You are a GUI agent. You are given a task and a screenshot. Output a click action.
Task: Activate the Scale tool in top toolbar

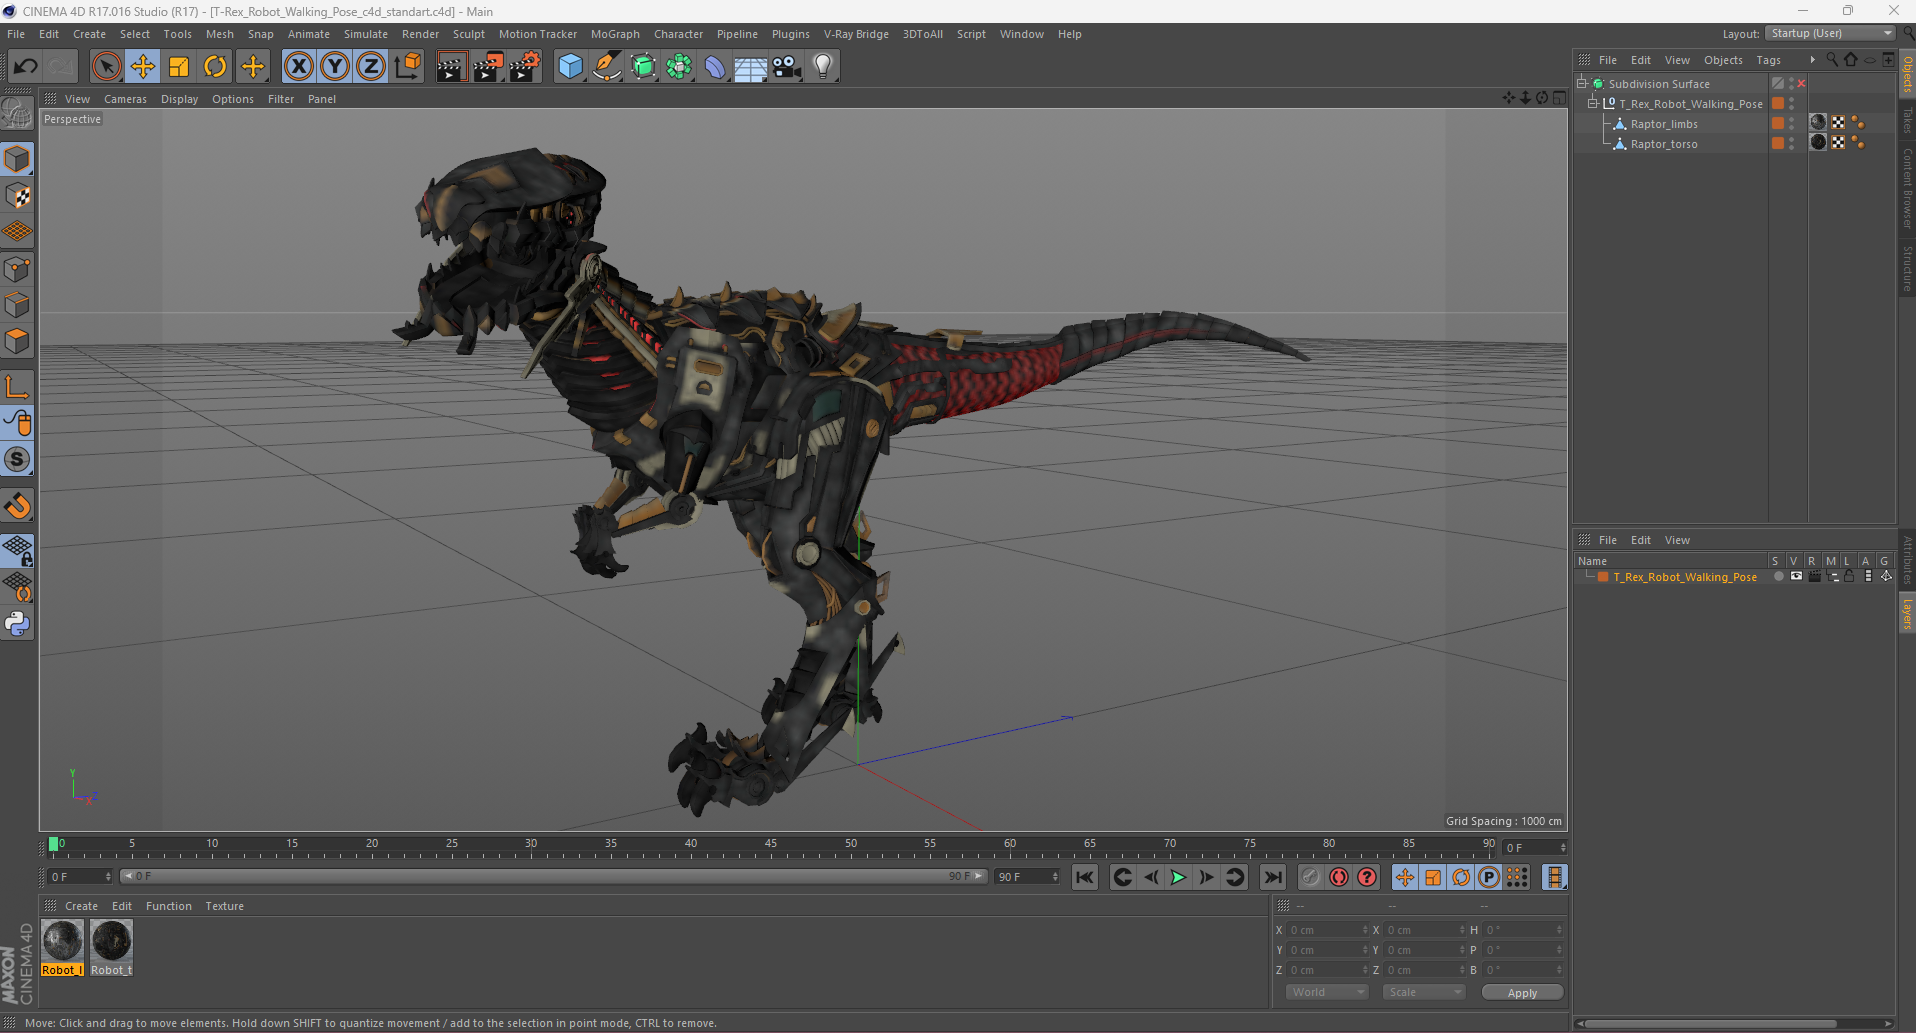(x=179, y=66)
